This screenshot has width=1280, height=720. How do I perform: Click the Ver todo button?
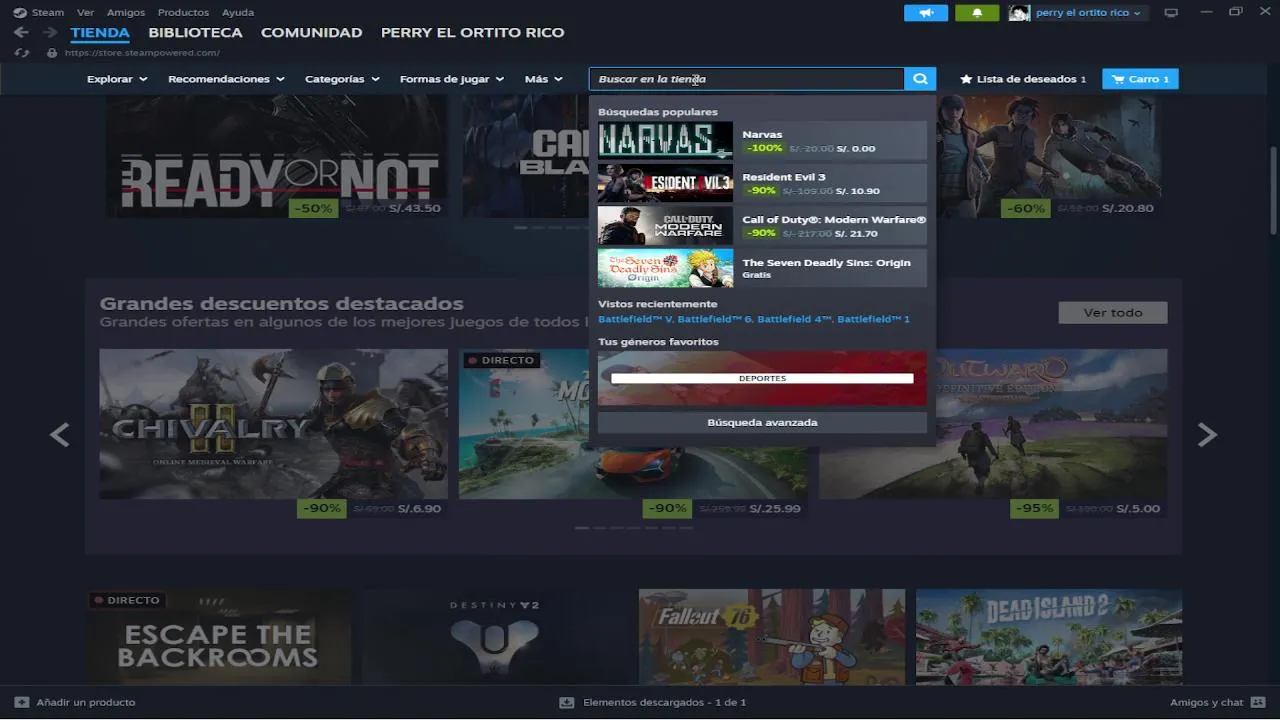[x=1113, y=313]
